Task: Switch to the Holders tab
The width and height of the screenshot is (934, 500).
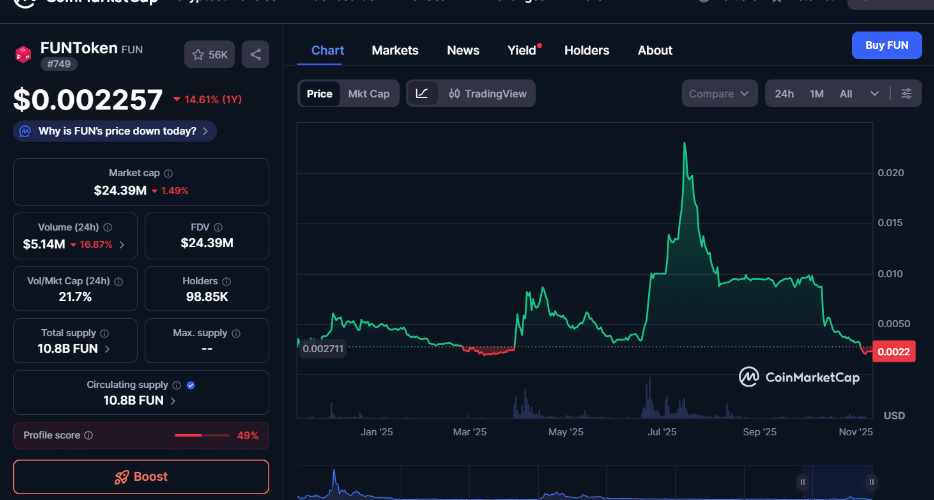Action: click(586, 50)
